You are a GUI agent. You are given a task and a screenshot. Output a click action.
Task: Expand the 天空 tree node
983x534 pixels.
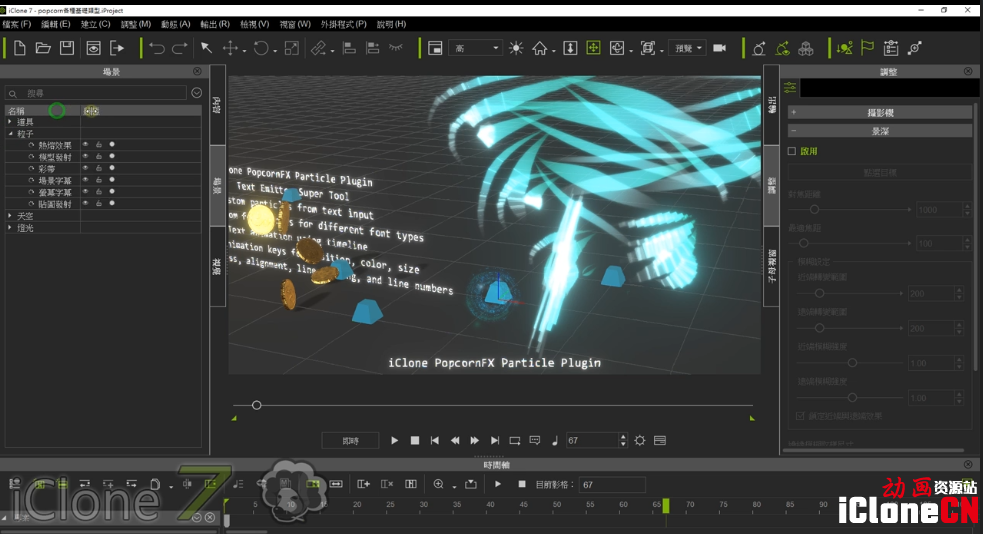pyautogui.click(x=9, y=216)
